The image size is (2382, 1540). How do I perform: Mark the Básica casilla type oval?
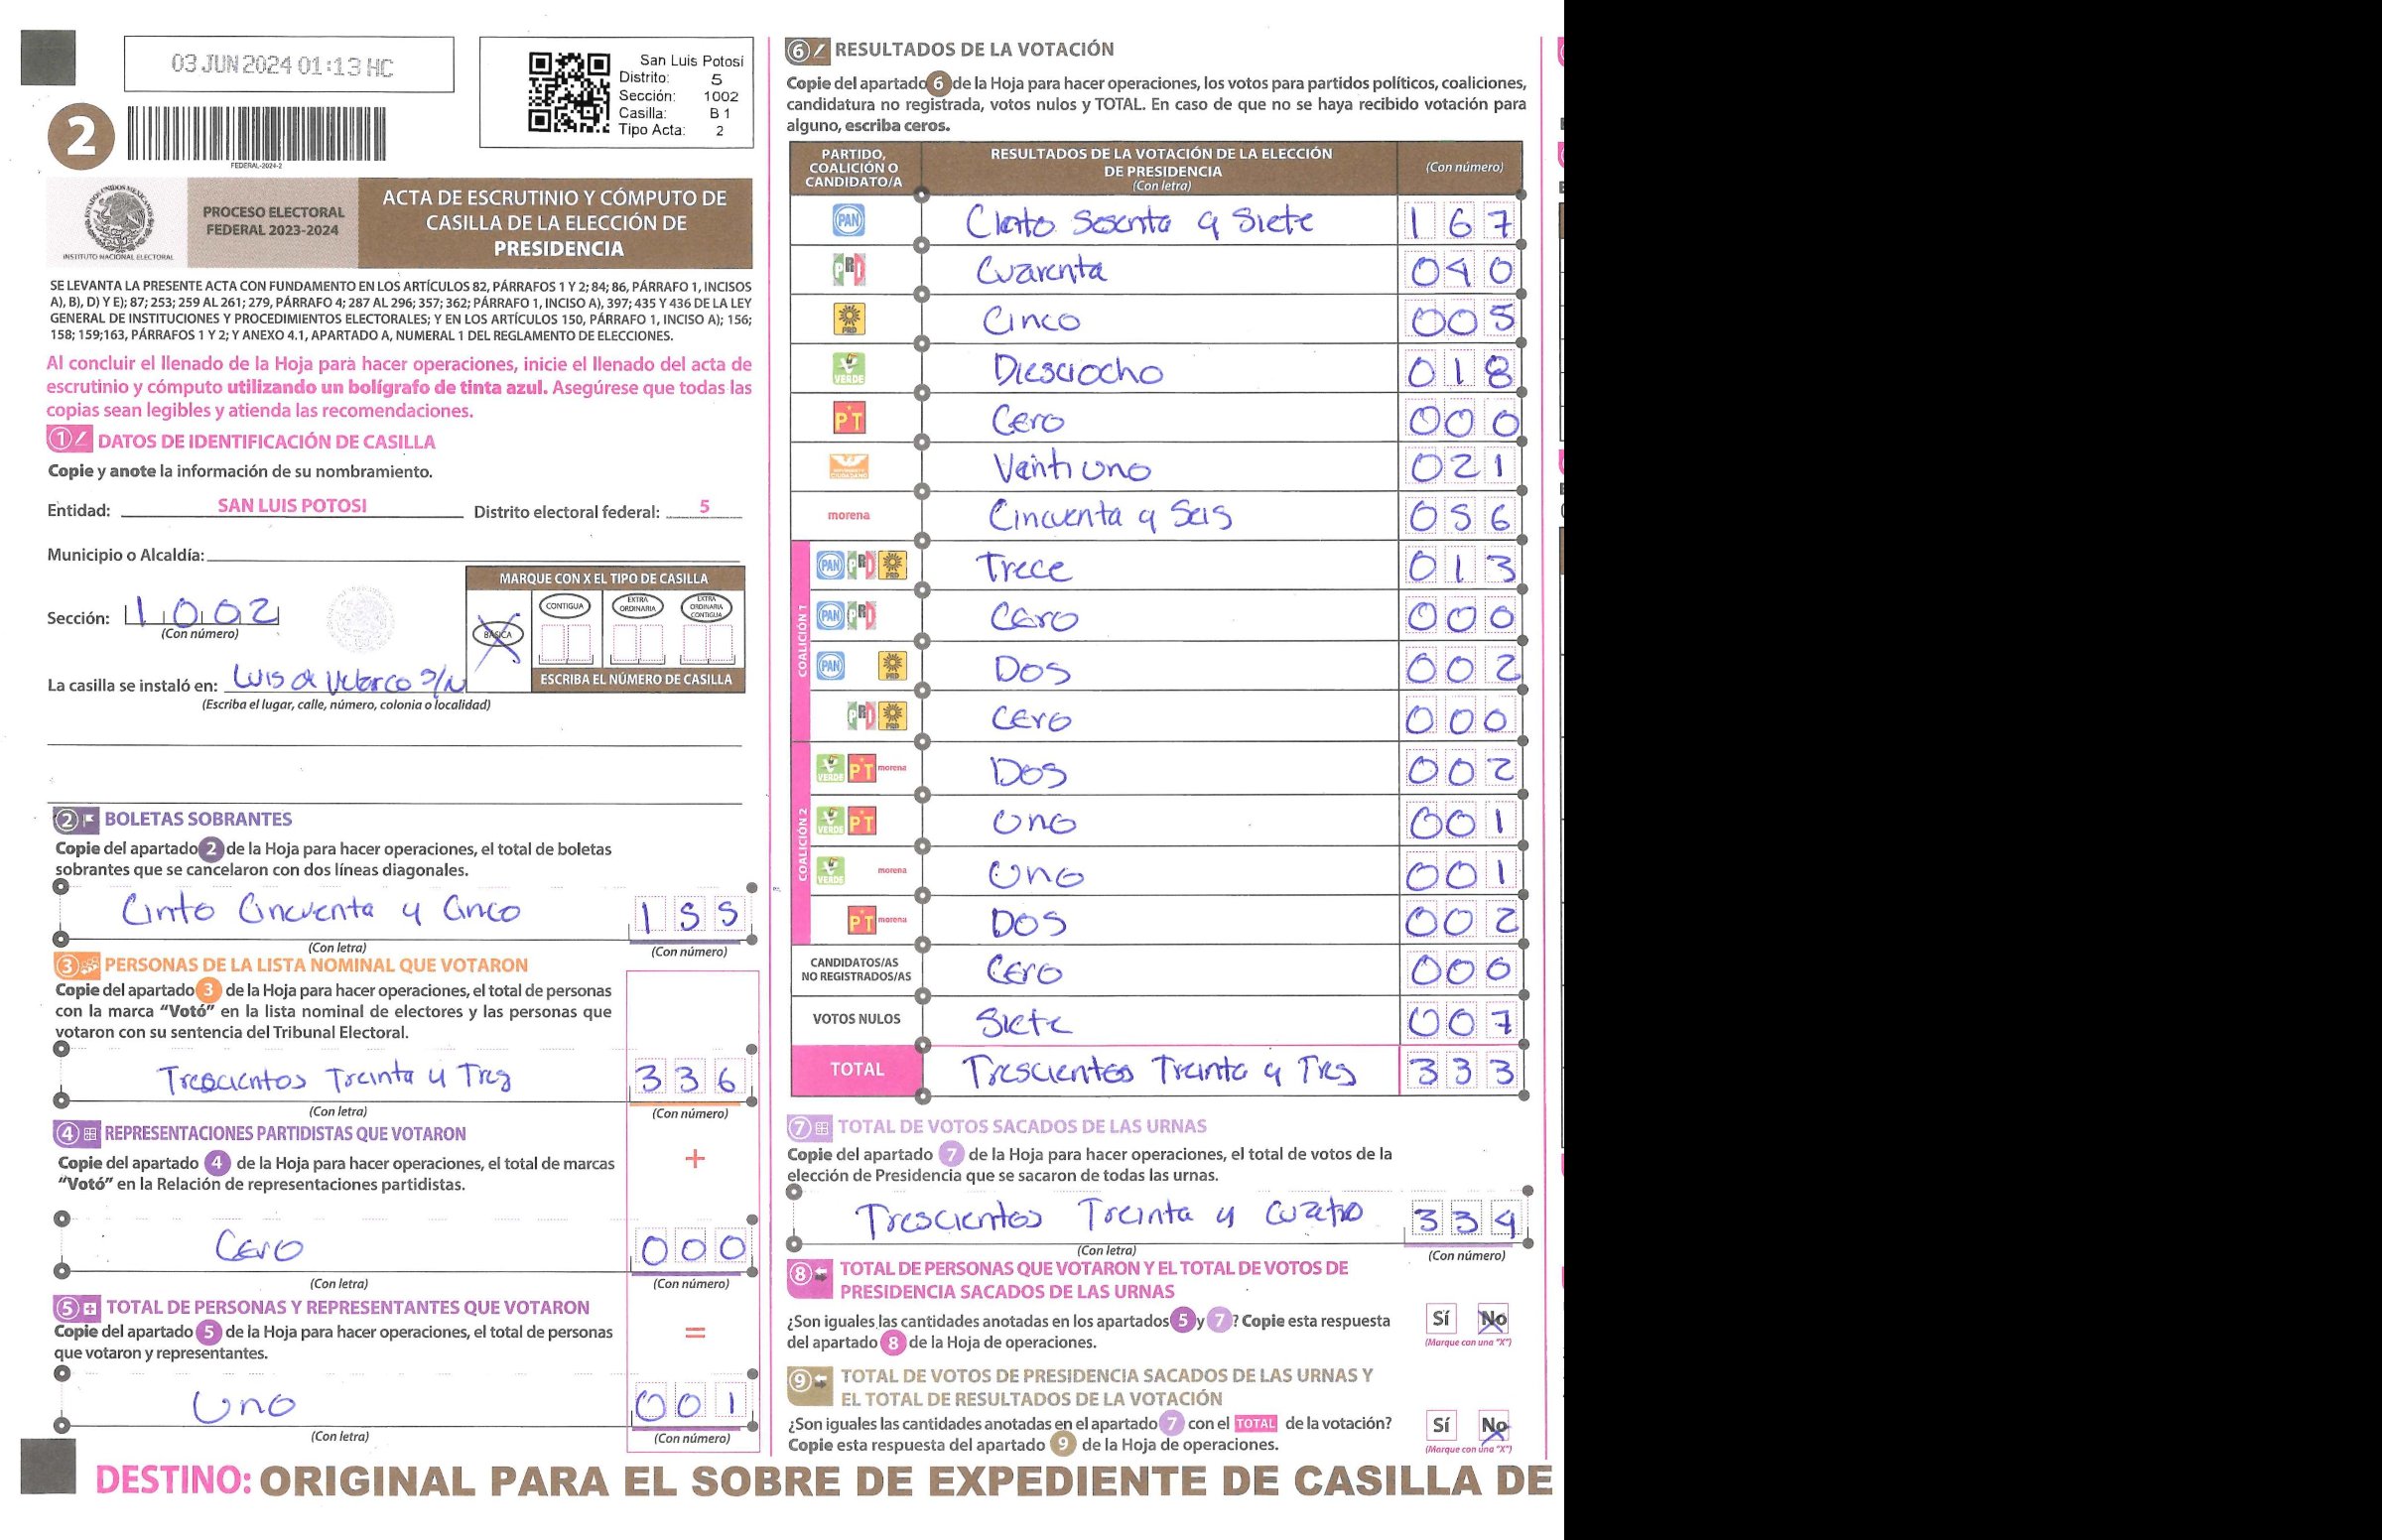[498, 634]
